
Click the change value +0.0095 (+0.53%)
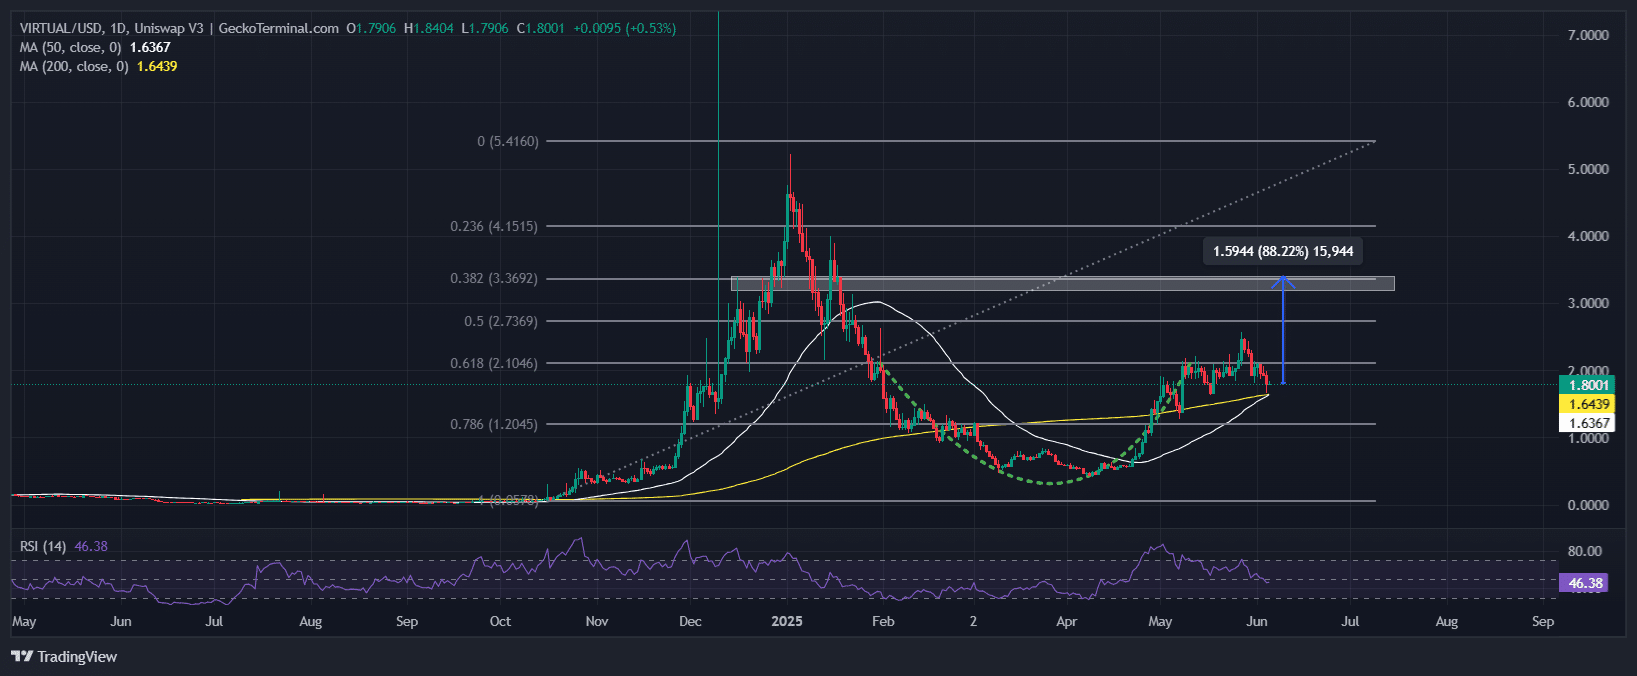coord(624,28)
